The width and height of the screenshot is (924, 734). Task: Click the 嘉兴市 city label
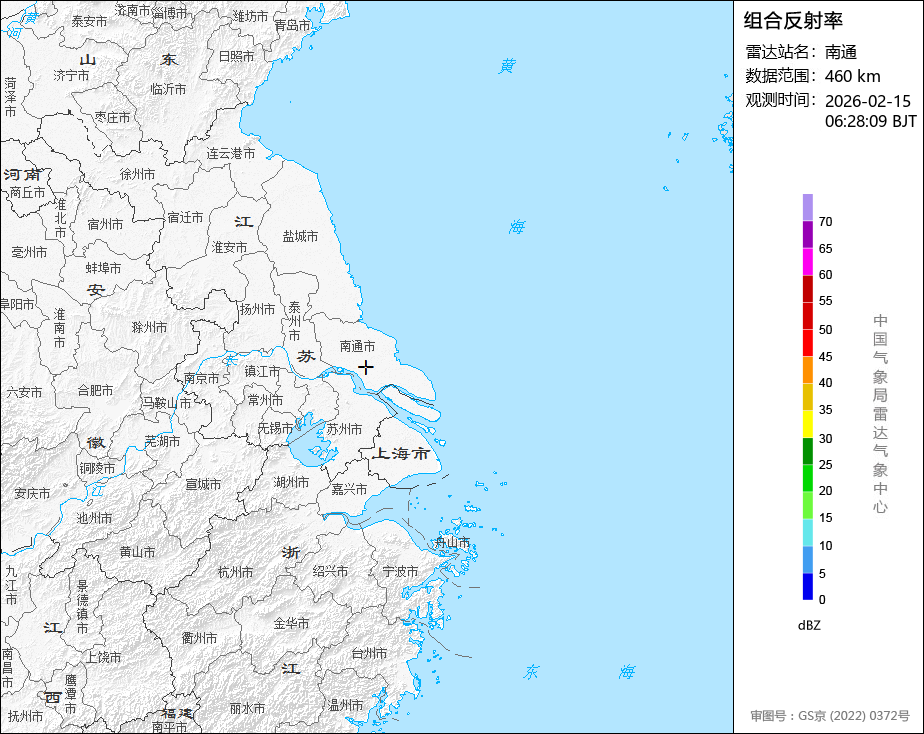349,489
